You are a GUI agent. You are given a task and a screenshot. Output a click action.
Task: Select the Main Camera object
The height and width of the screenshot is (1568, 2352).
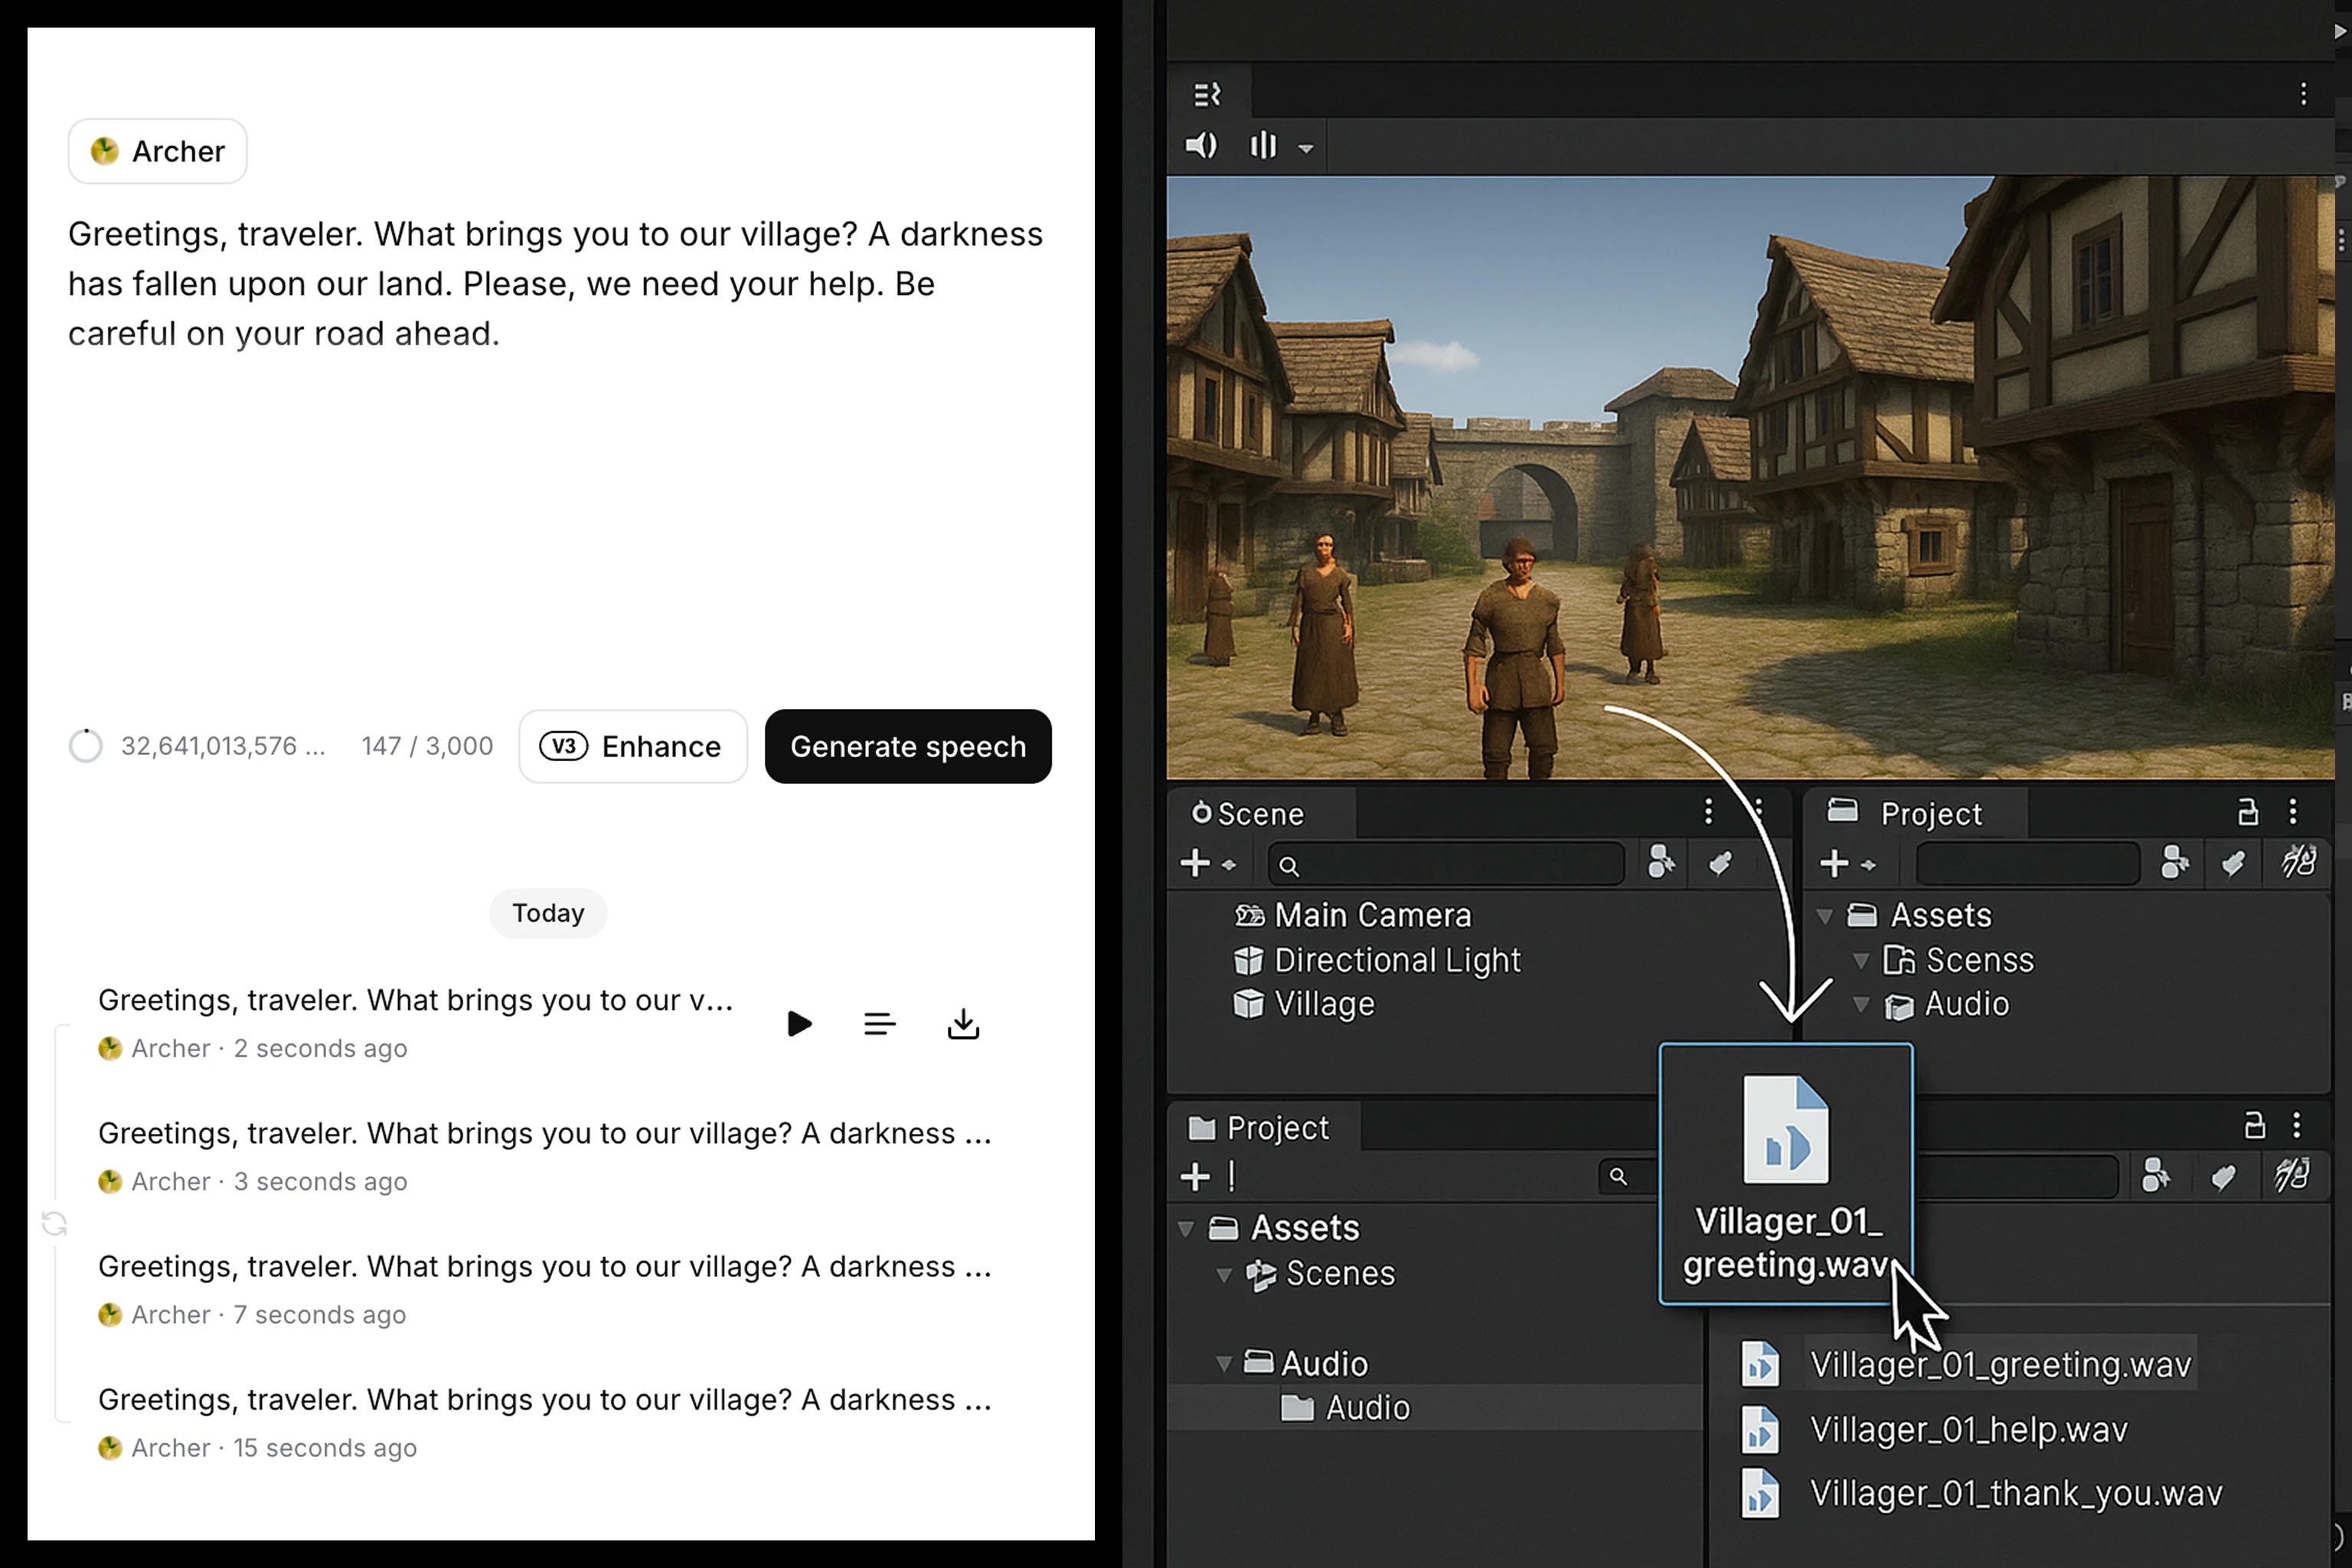(x=1371, y=915)
